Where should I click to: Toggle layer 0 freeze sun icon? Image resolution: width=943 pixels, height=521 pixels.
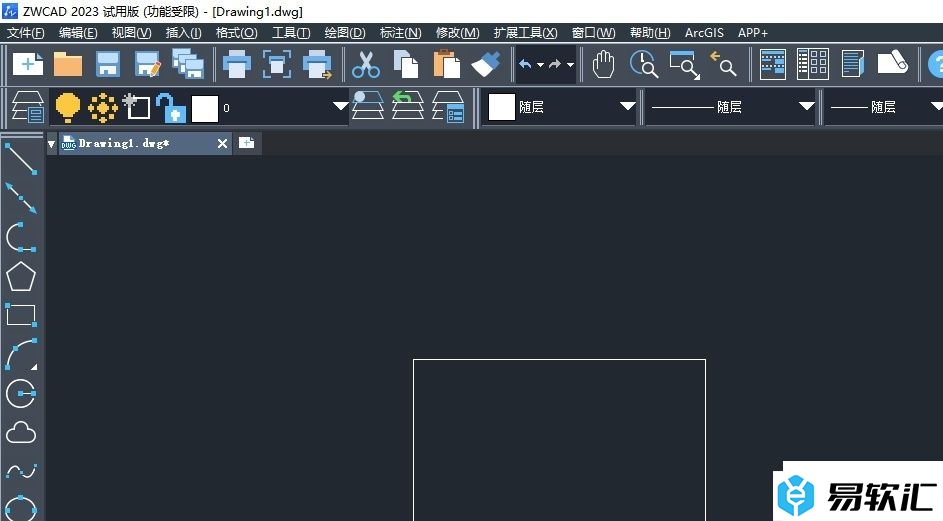pos(103,108)
